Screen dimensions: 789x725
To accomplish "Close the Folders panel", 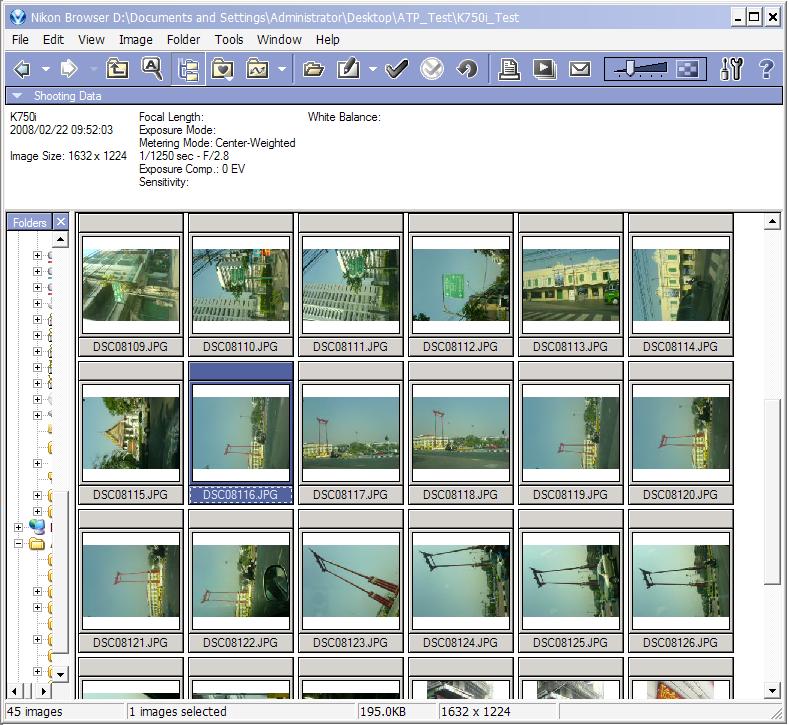I will coord(61,222).
